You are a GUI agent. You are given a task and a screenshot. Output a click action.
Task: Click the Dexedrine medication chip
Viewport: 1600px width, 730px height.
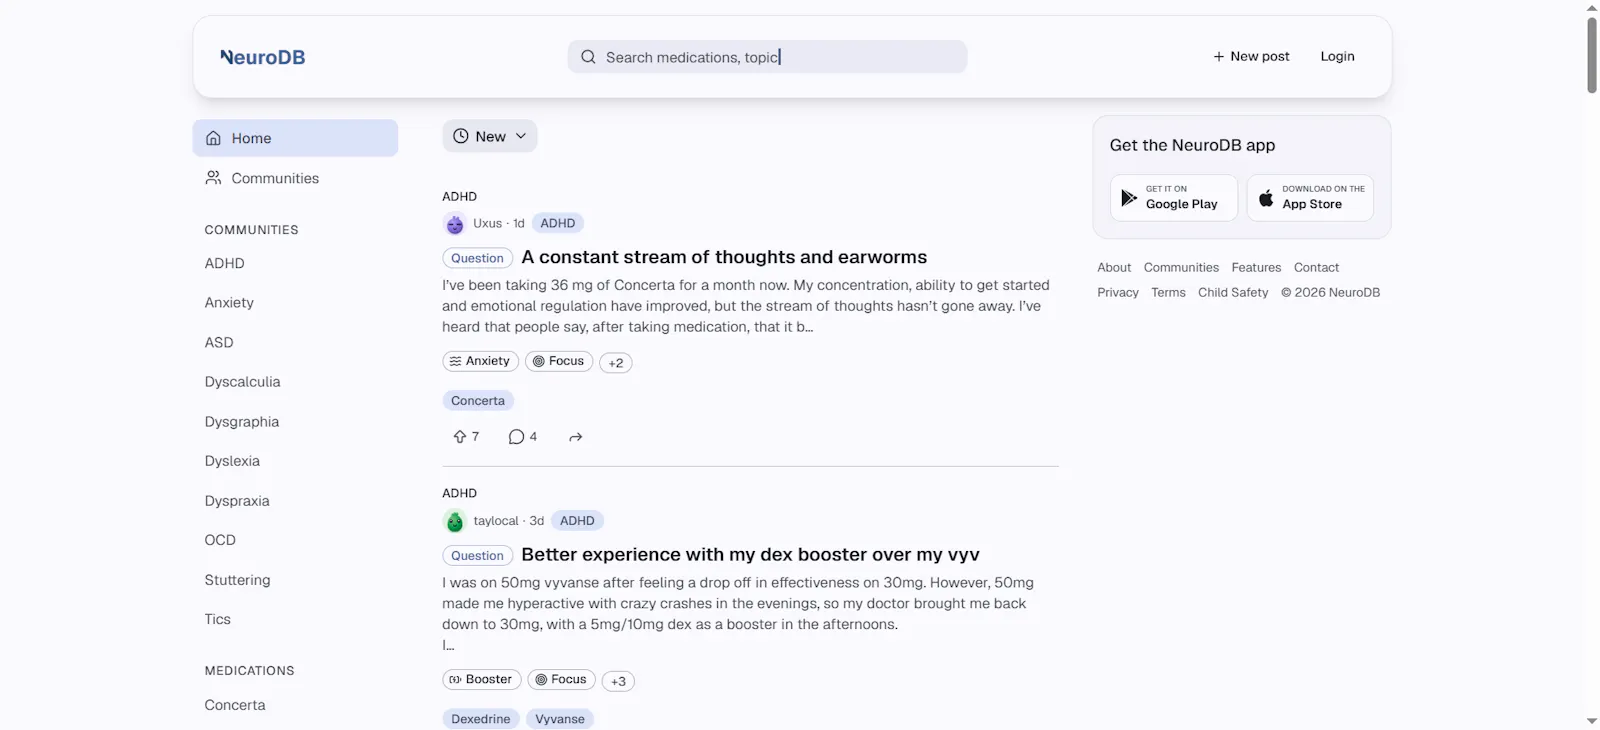[481, 719]
